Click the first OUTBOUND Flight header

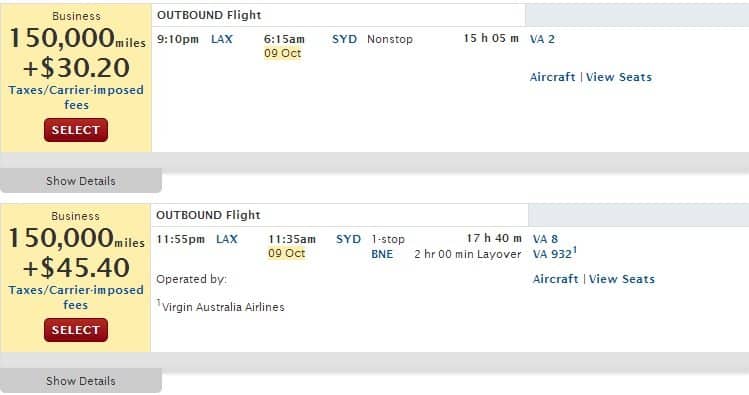(x=209, y=15)
